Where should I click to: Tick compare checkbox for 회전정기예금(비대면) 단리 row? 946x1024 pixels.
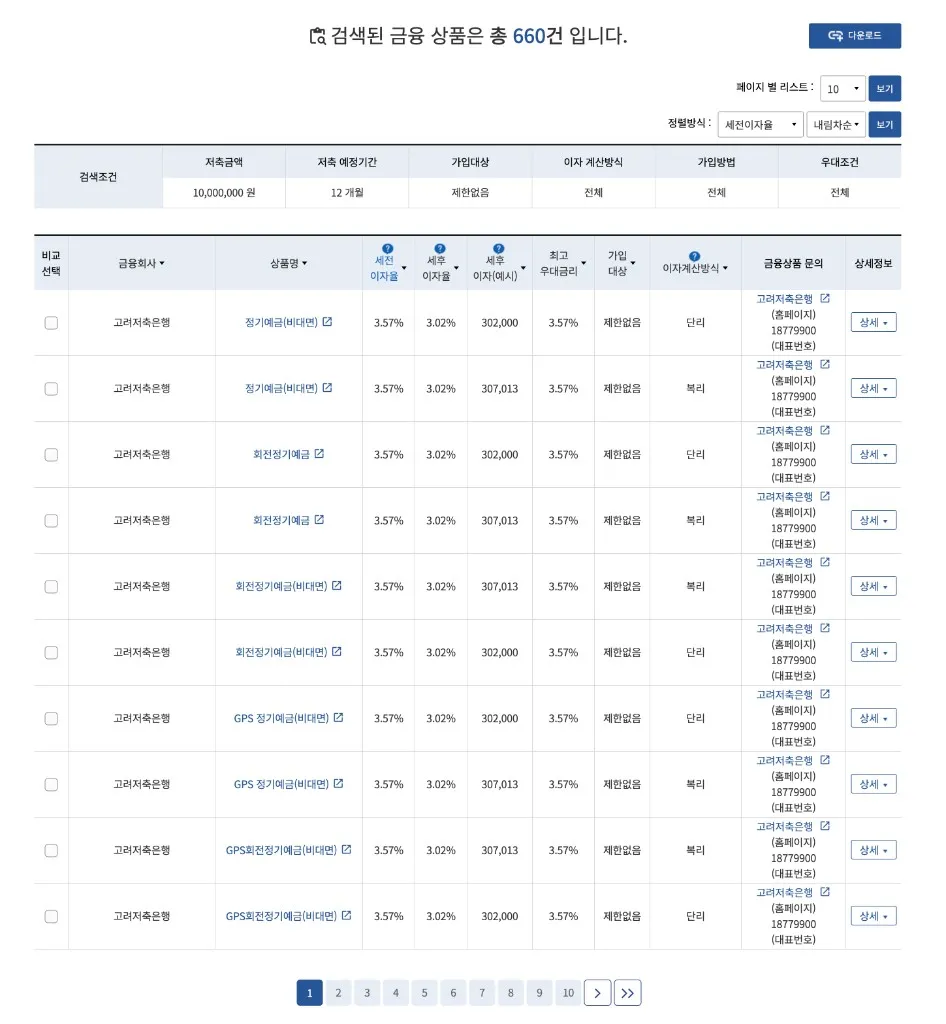51,652
